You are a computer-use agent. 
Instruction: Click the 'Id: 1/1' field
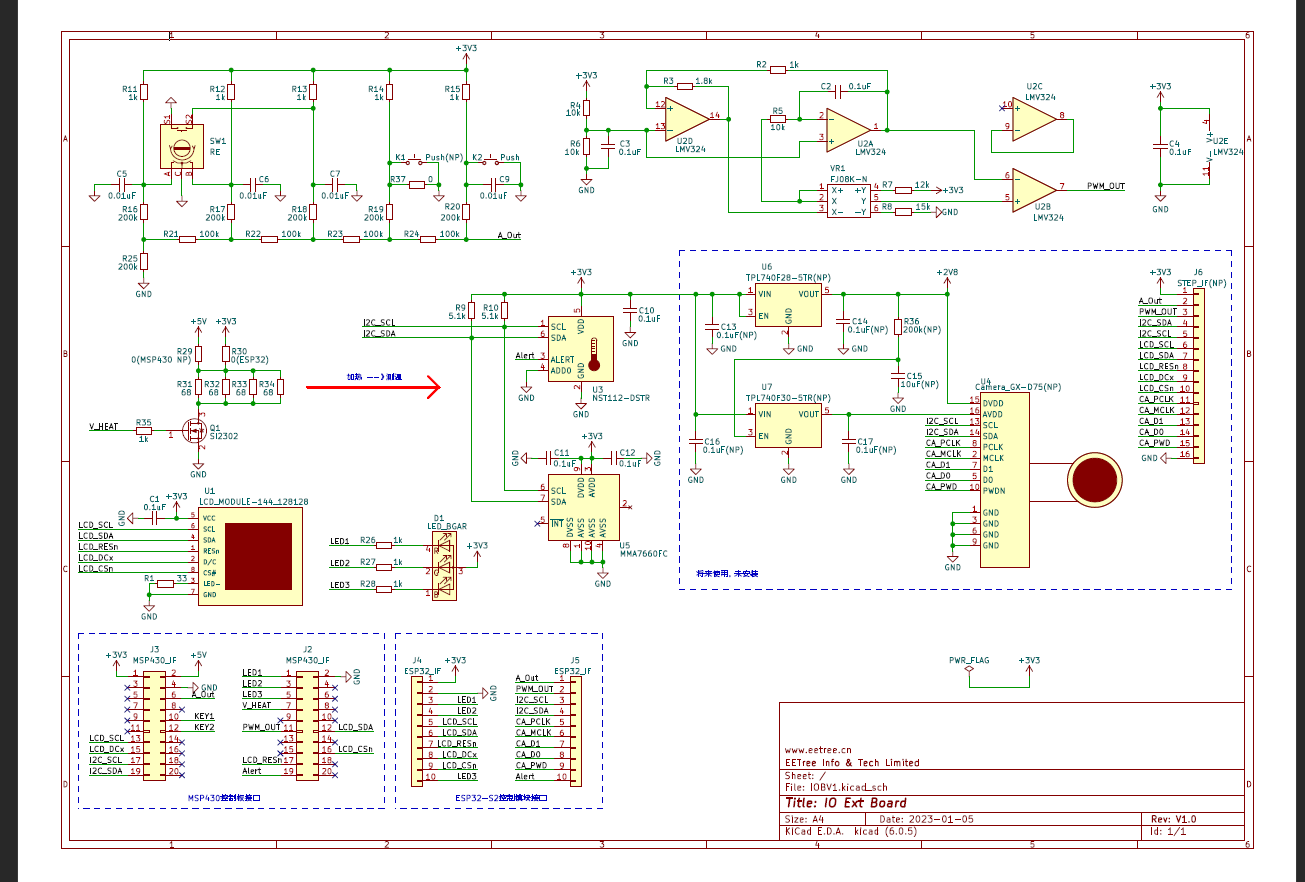(x=1168, y=831)
